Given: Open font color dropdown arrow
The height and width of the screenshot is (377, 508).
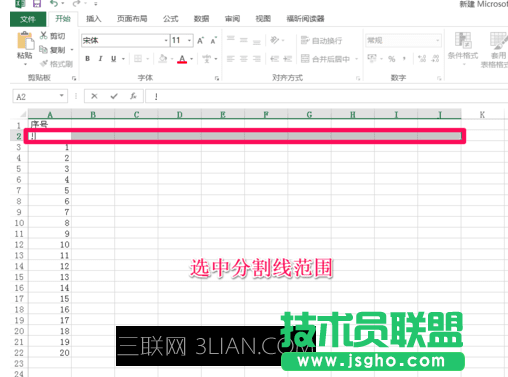Looking at the screenshot, I should [192, 59].
